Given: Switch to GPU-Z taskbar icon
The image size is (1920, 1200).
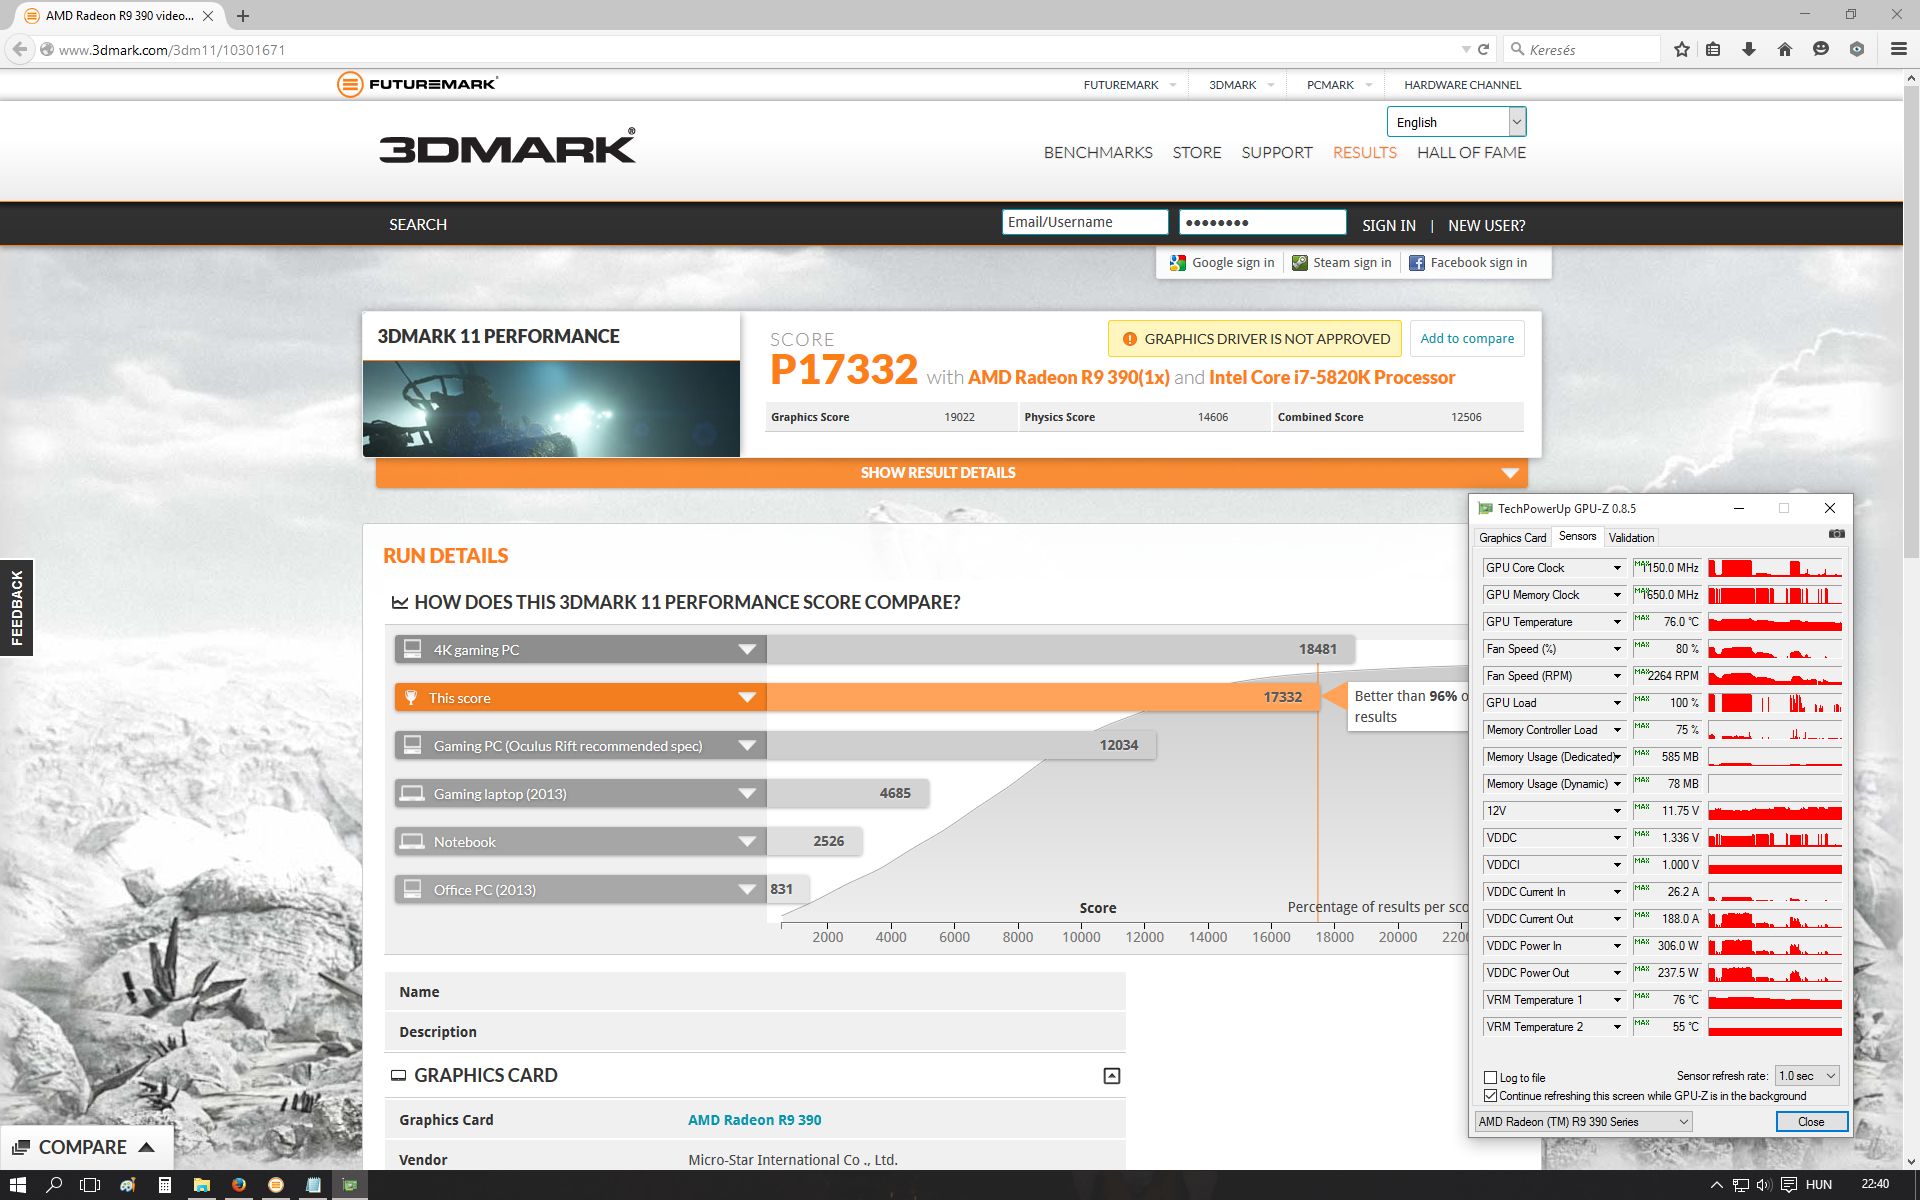Looking at the screenshot, I should (350, 1185).
